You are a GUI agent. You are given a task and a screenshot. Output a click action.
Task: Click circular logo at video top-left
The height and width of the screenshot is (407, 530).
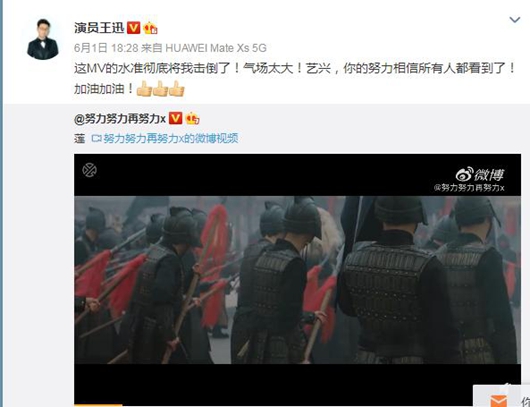point(90,170)
